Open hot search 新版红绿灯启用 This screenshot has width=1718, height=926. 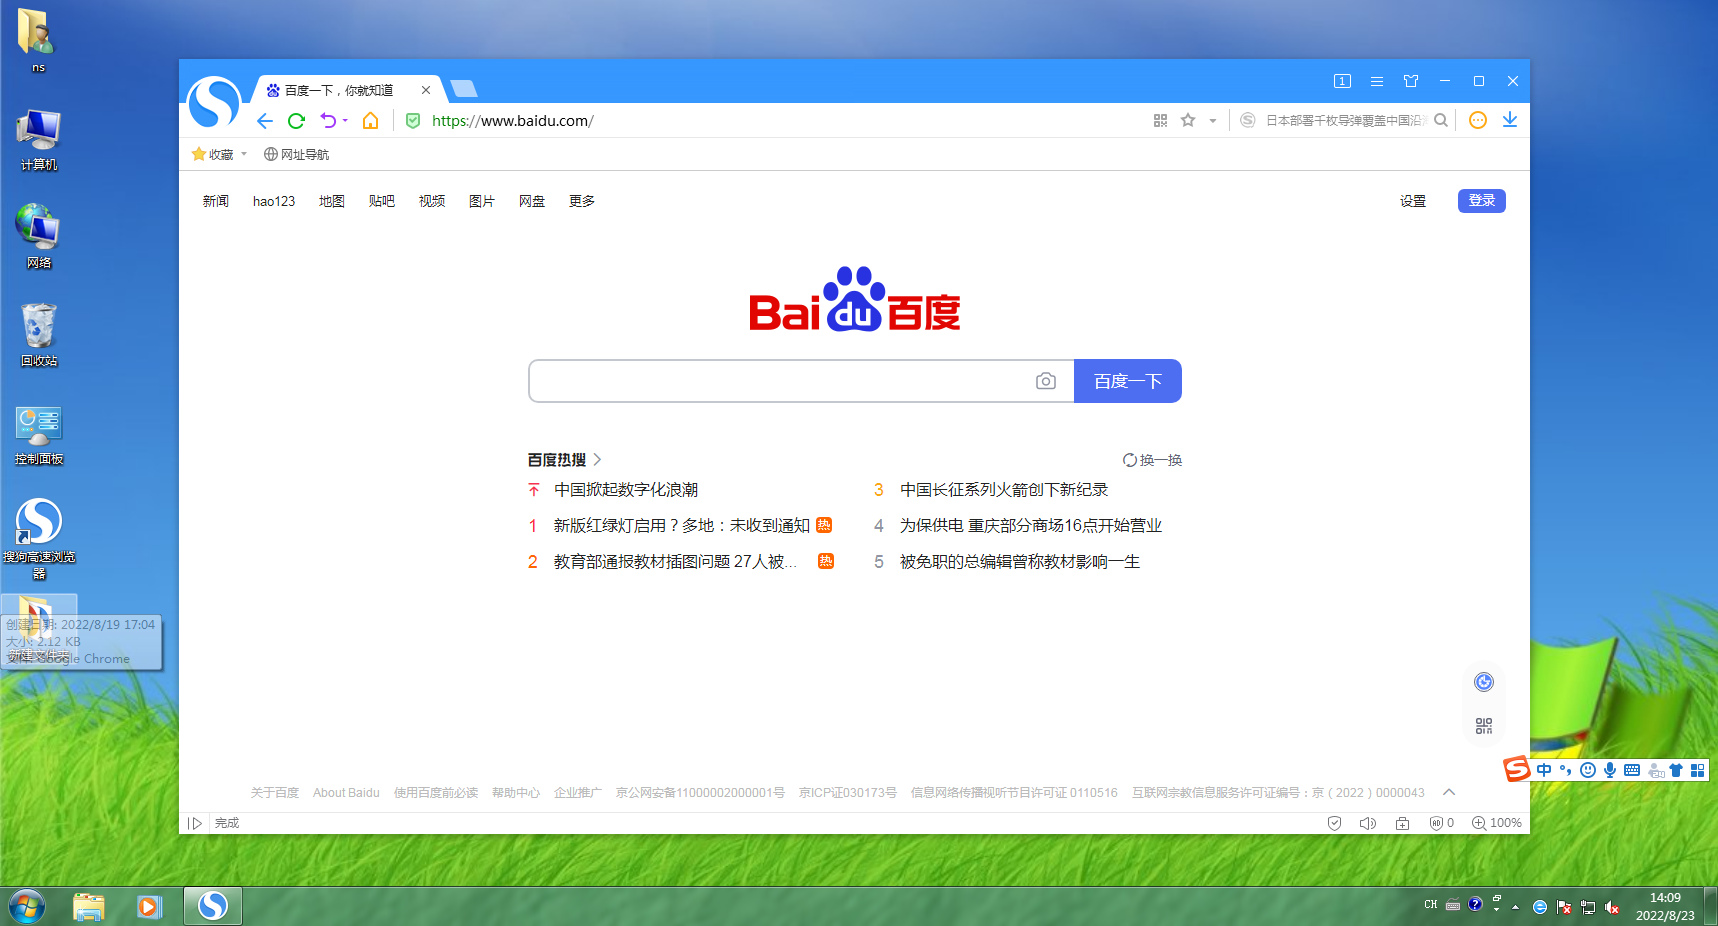pos(681,526)
